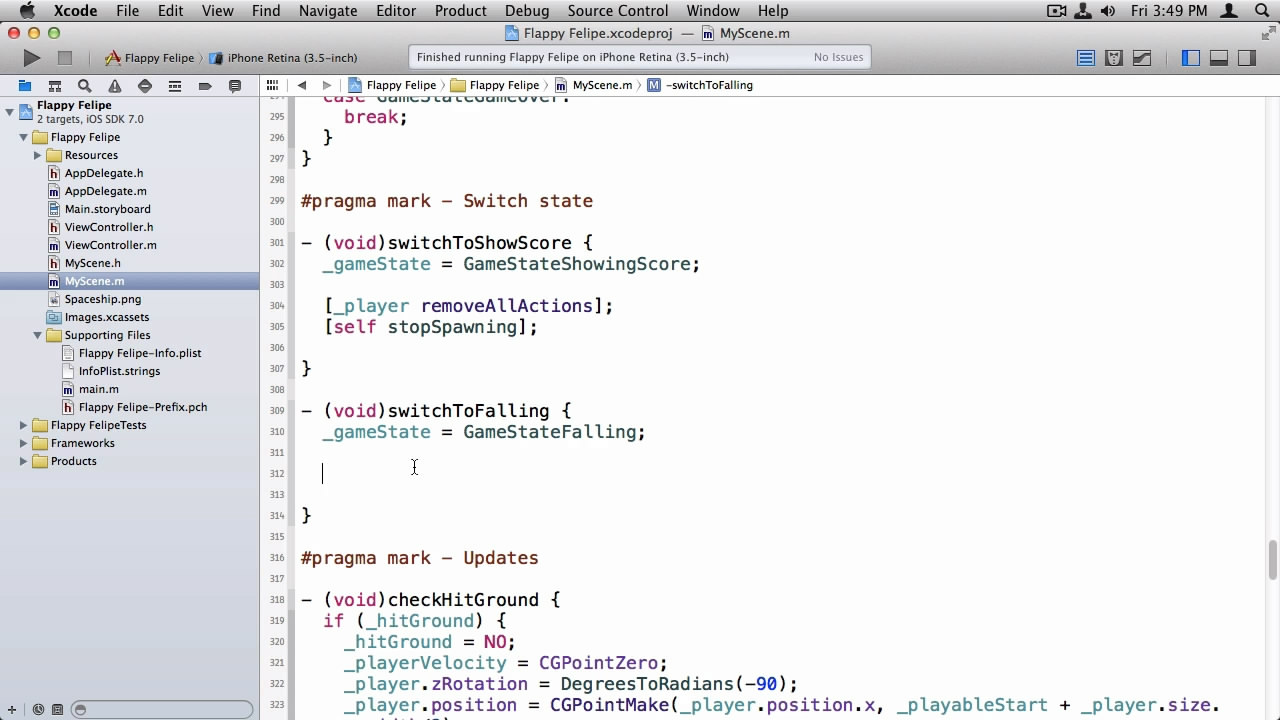The height and width of the screenshot is (720, 1280).
Task: Click the Stop button in toolbar
Action: coord(65,58)
